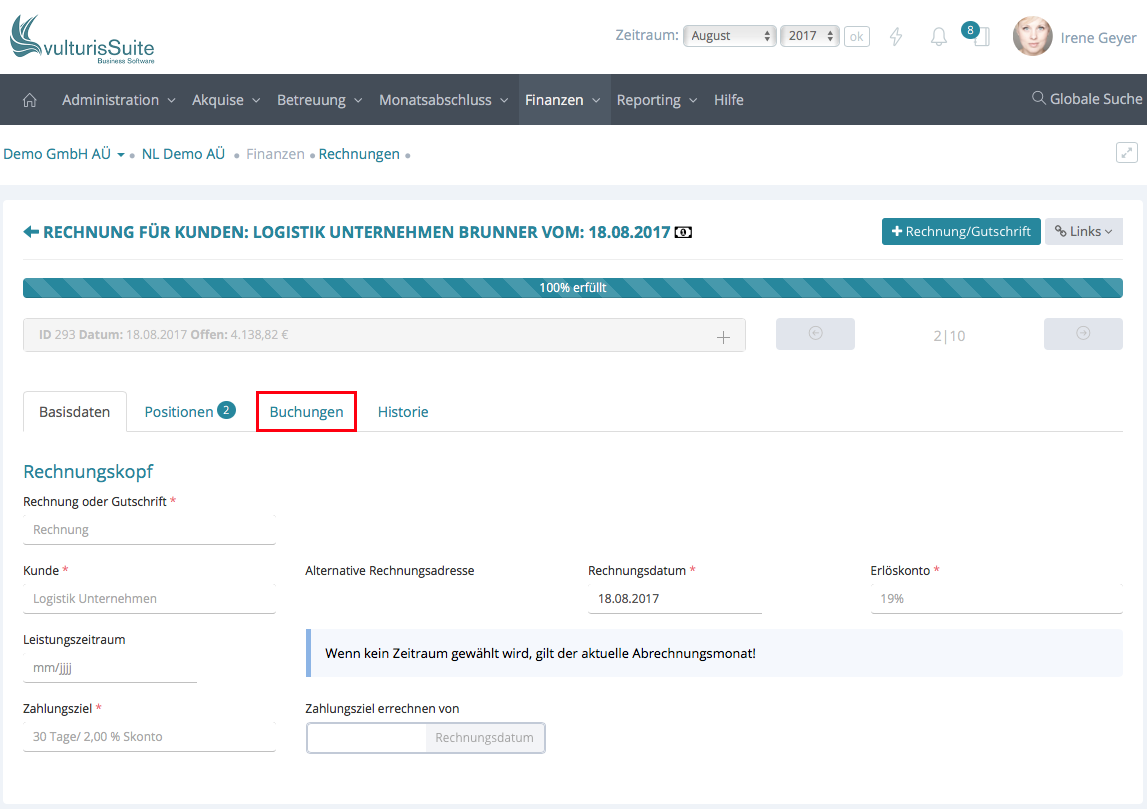Click the 100% erfüllt progress bar
1147x809 pixels.
572,288
